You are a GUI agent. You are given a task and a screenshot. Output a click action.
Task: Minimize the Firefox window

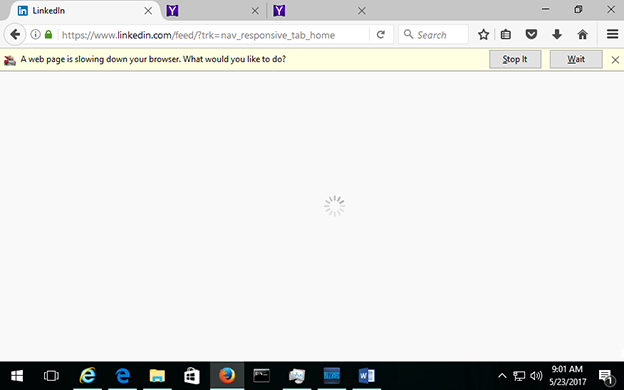[546, 9]
